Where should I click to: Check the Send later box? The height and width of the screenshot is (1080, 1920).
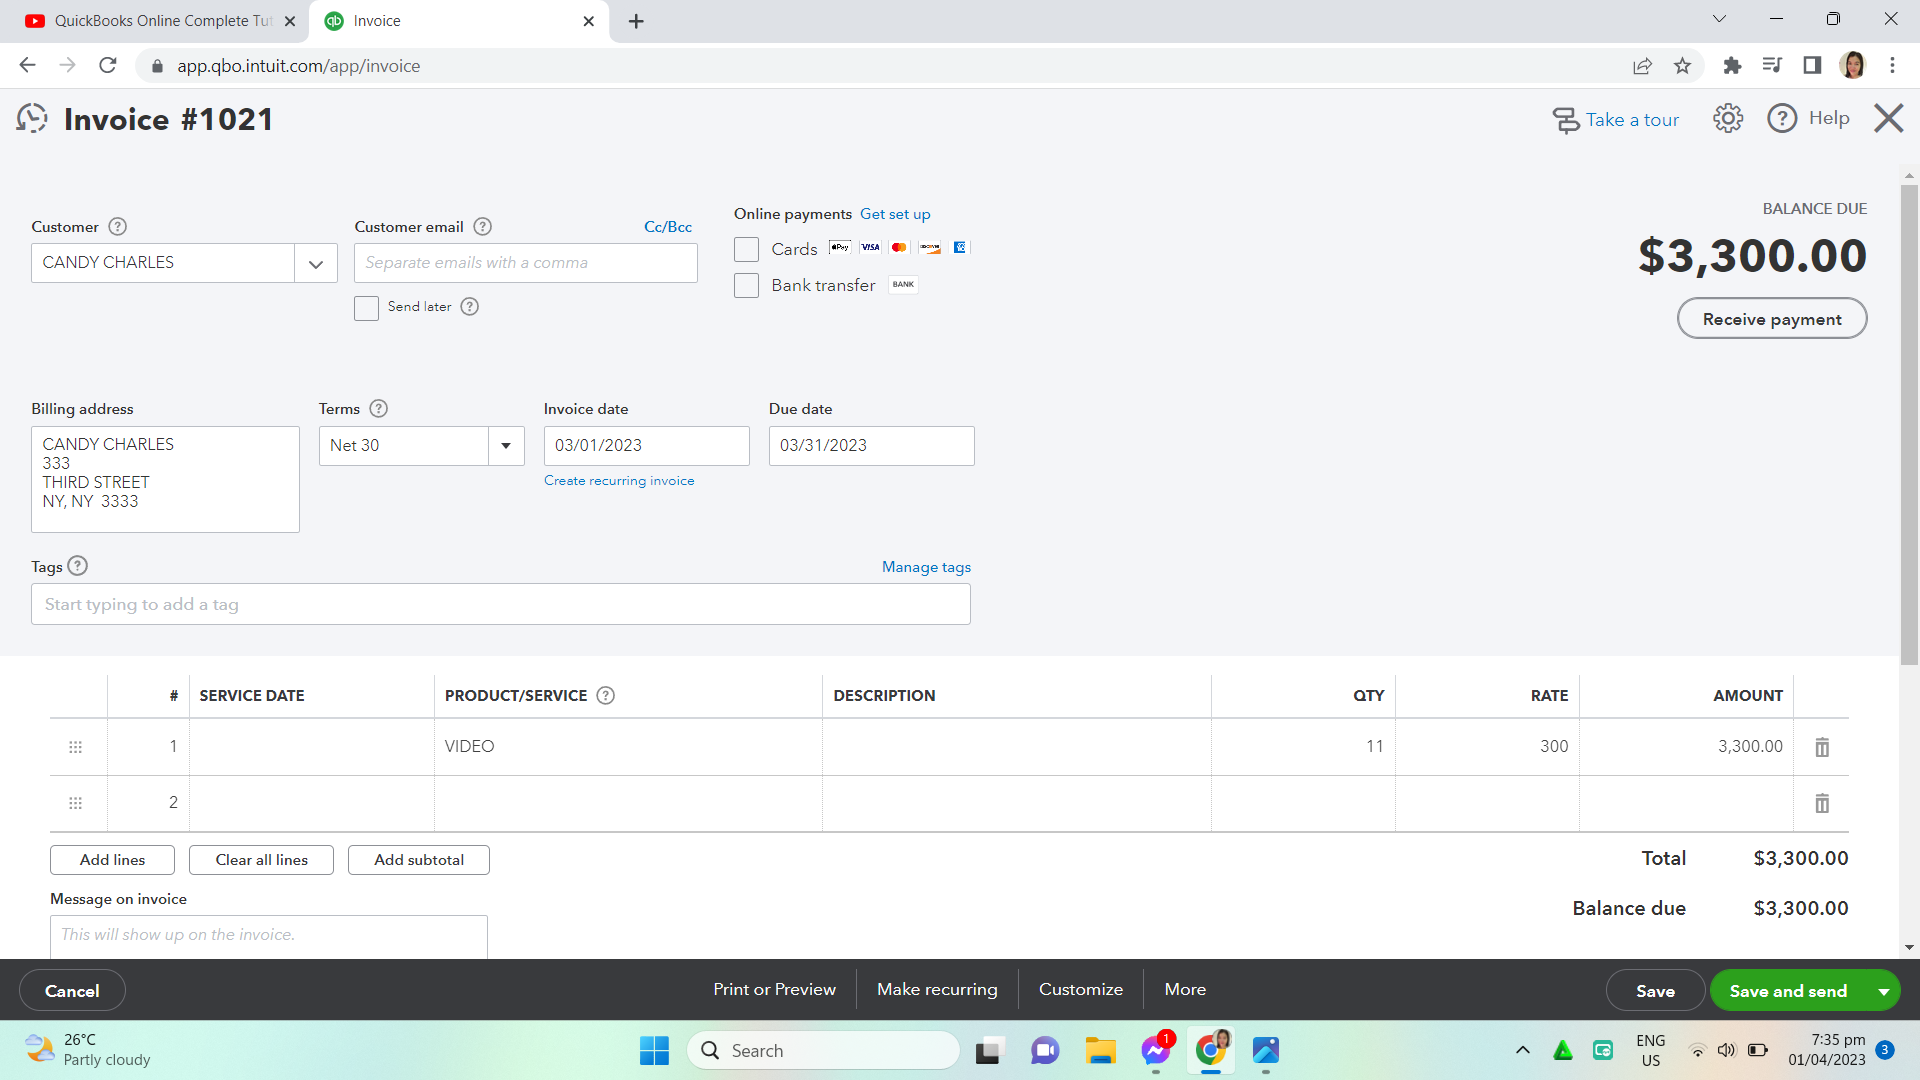pos(366,308)
